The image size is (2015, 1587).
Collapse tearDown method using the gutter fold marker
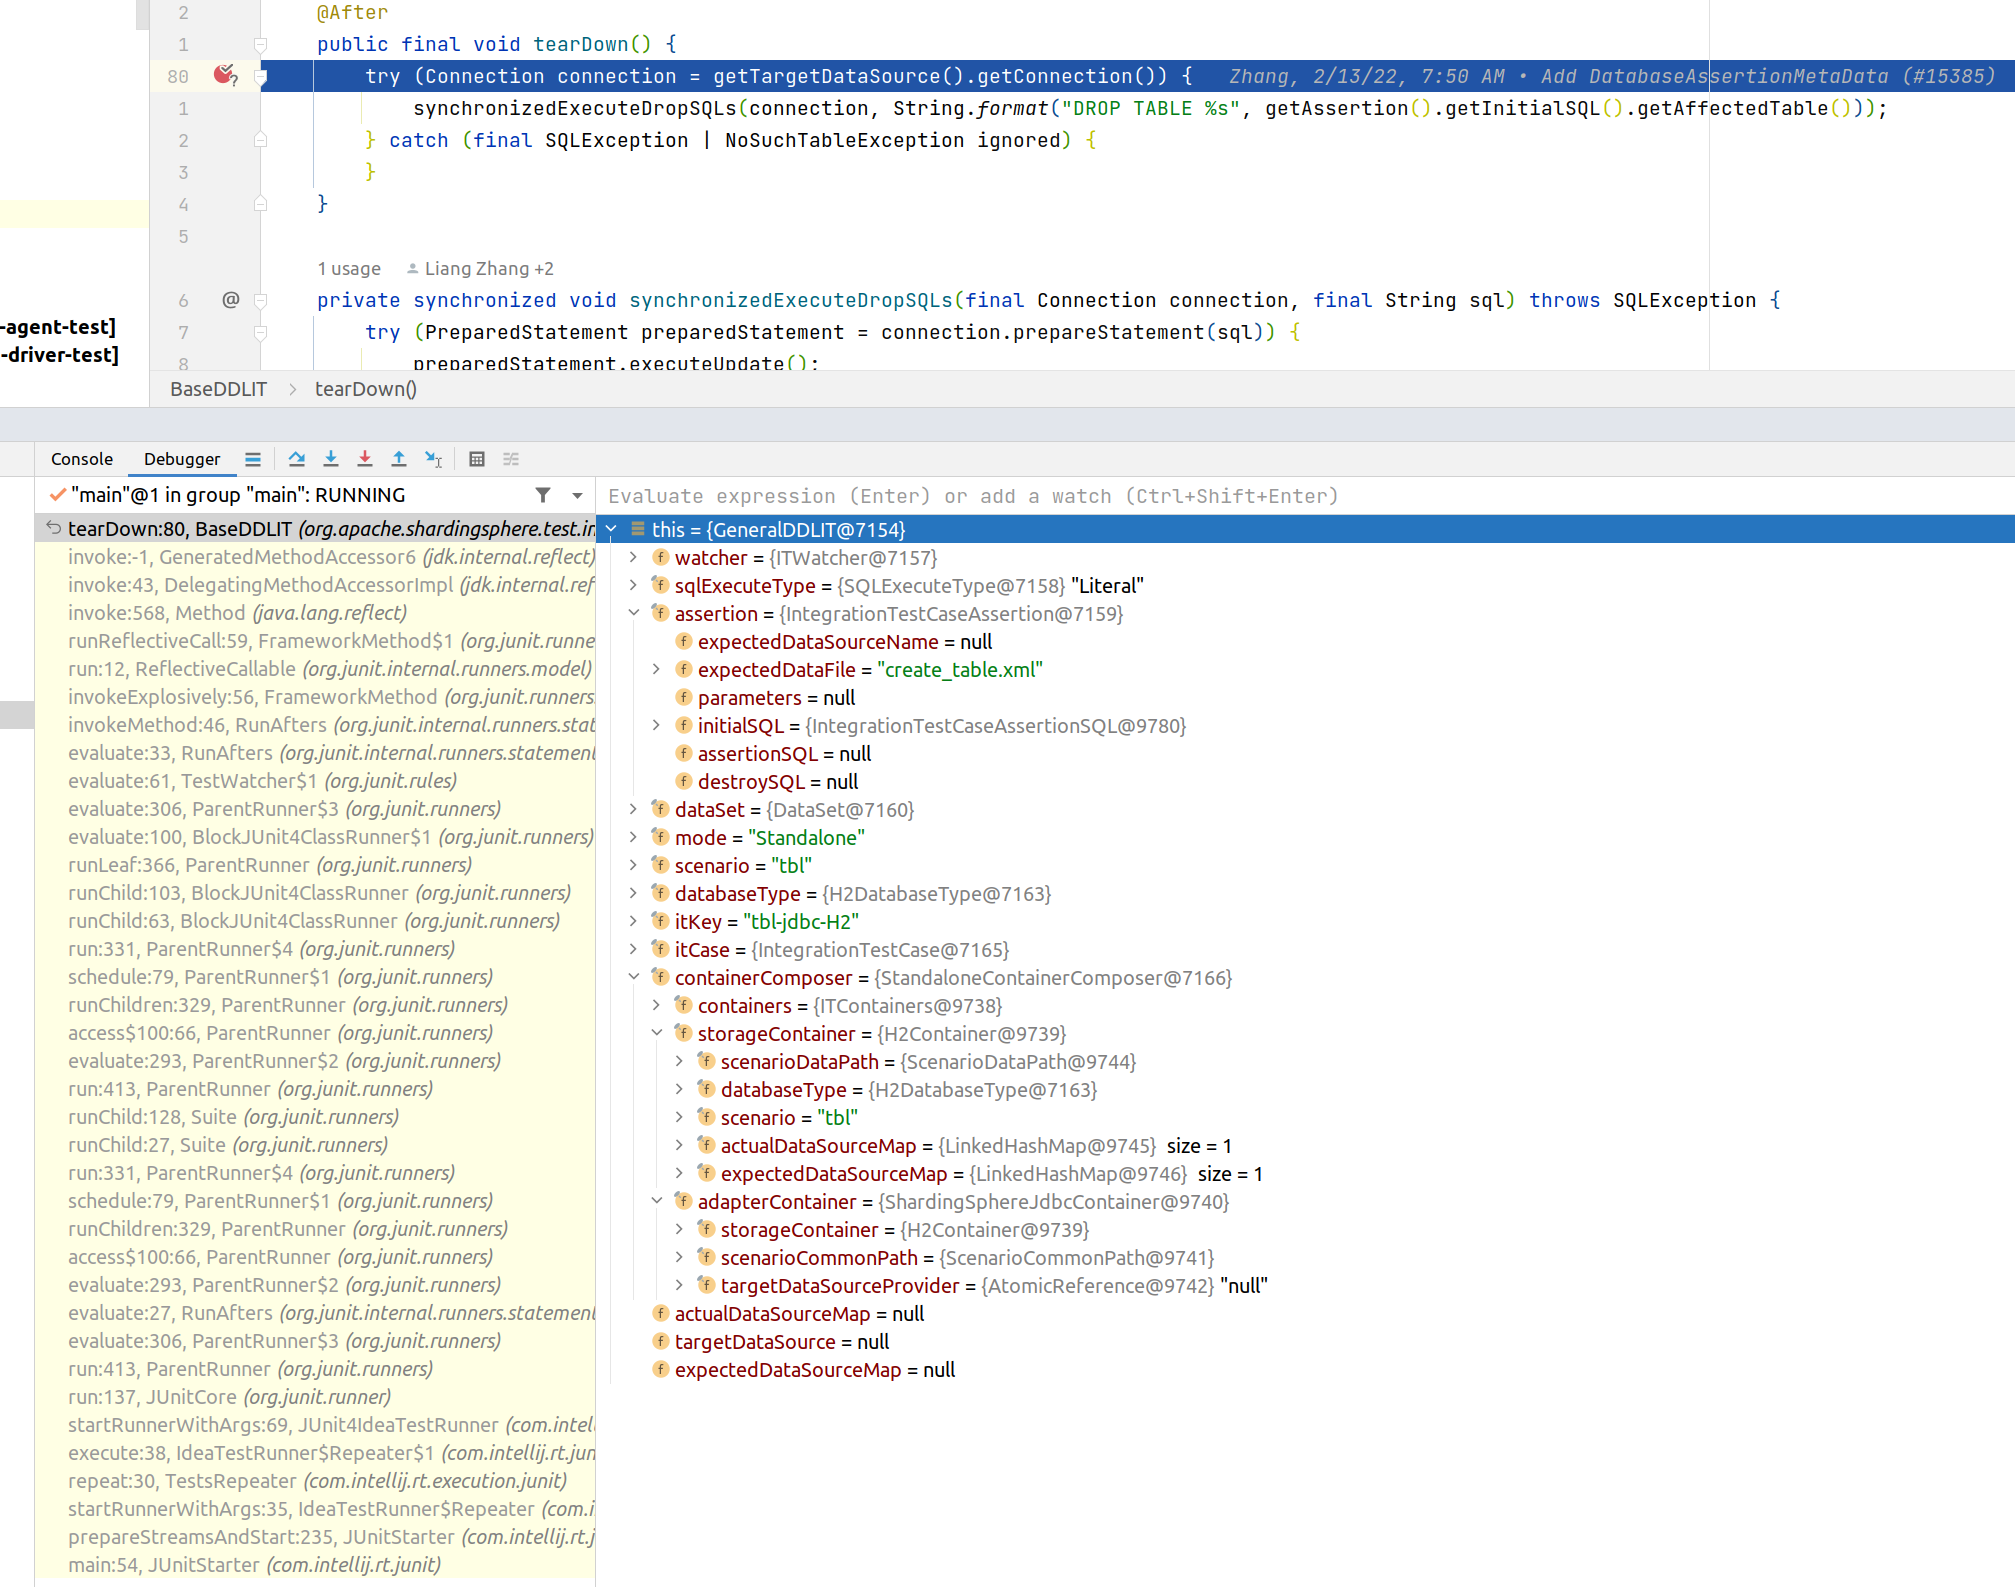[261, 44]
